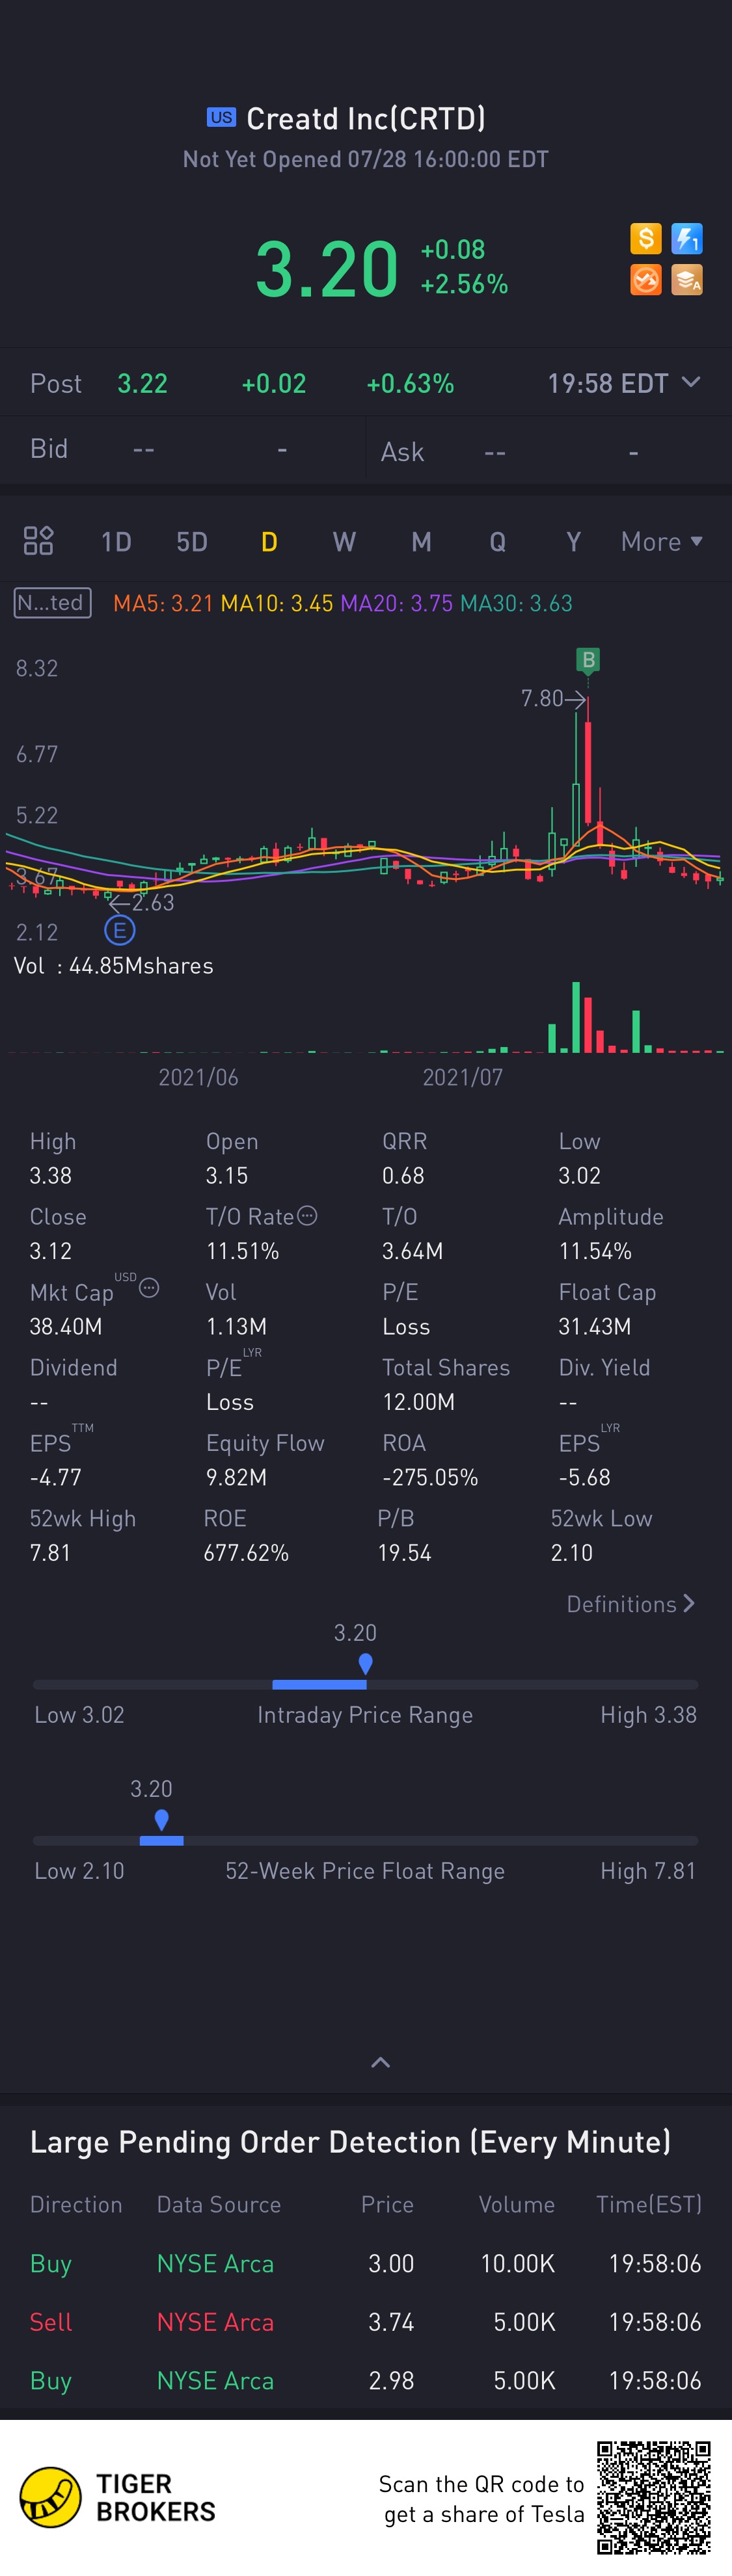The height and width of the screenshot is (2576, 732).
Task: Tap the Intraday Price Range marker
Action: [366, 1663]
